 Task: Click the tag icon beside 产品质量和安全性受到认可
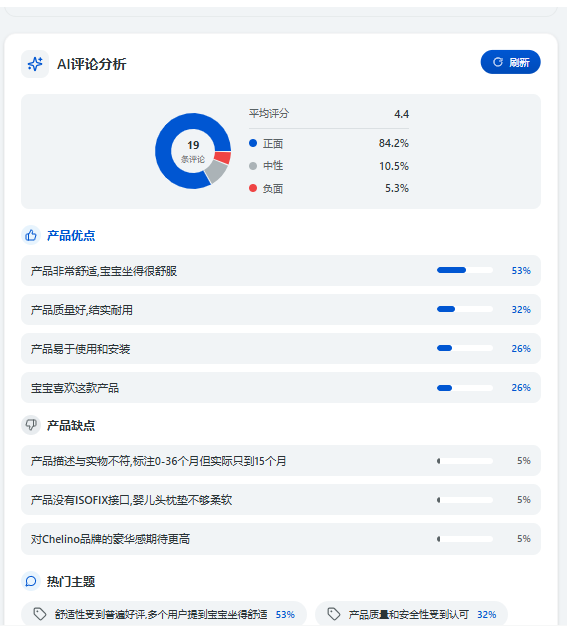(334, 614)
